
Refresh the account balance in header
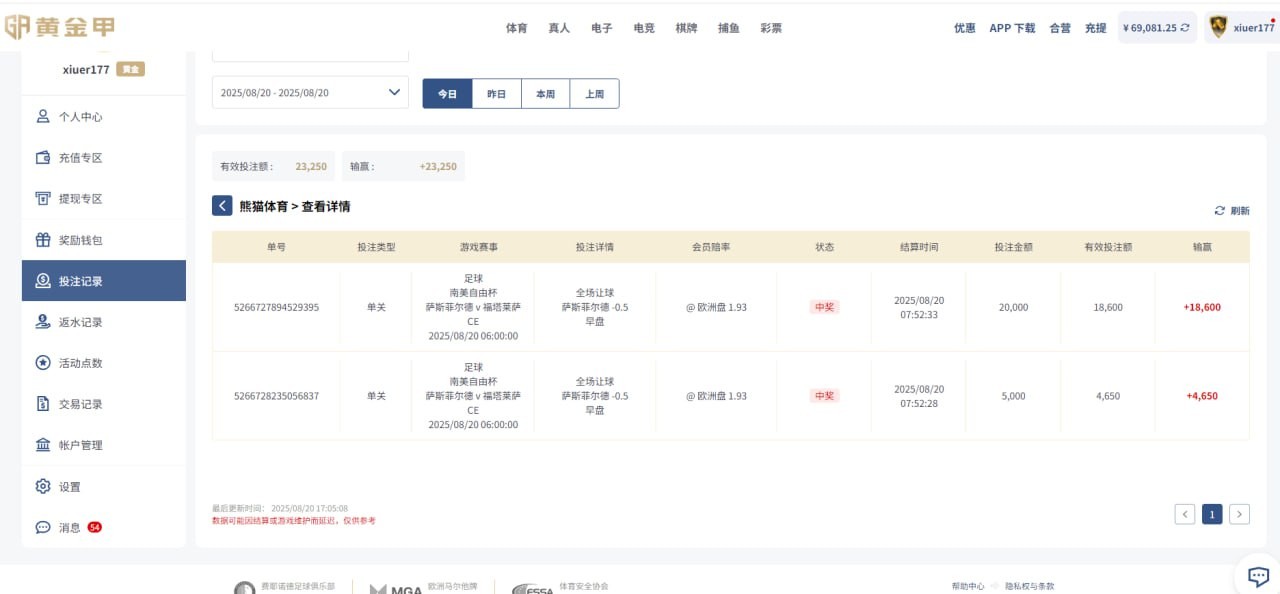[1185, 28]
